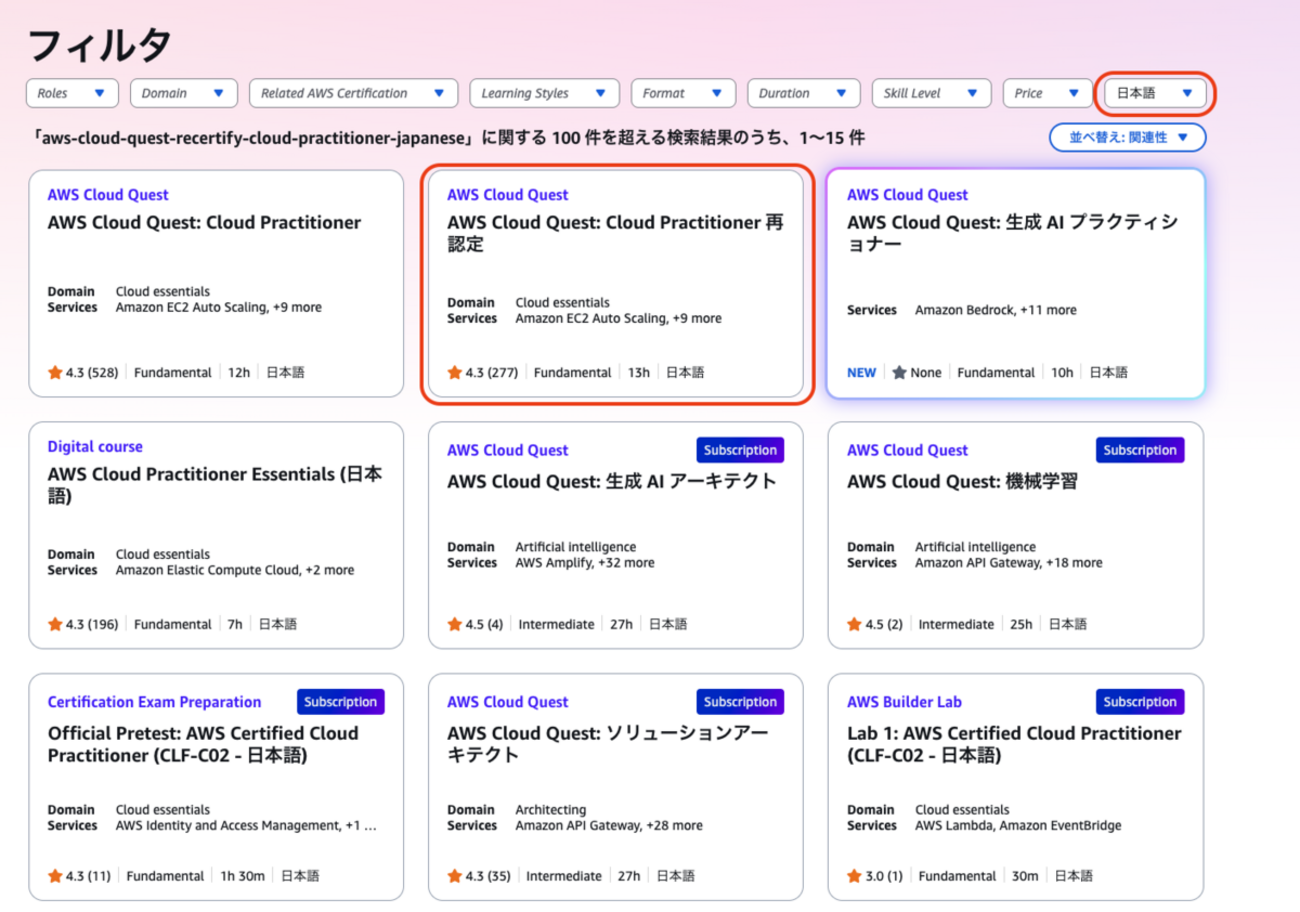1300x912 pixels.
Task: Click the star icon beside 4.3 (11) rating
Action: (55, 876)
